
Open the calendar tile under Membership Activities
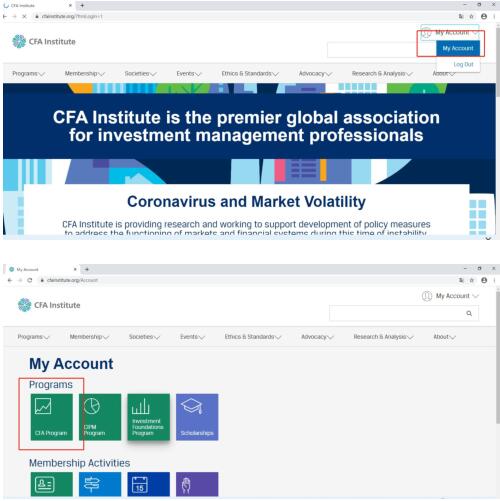149,484
